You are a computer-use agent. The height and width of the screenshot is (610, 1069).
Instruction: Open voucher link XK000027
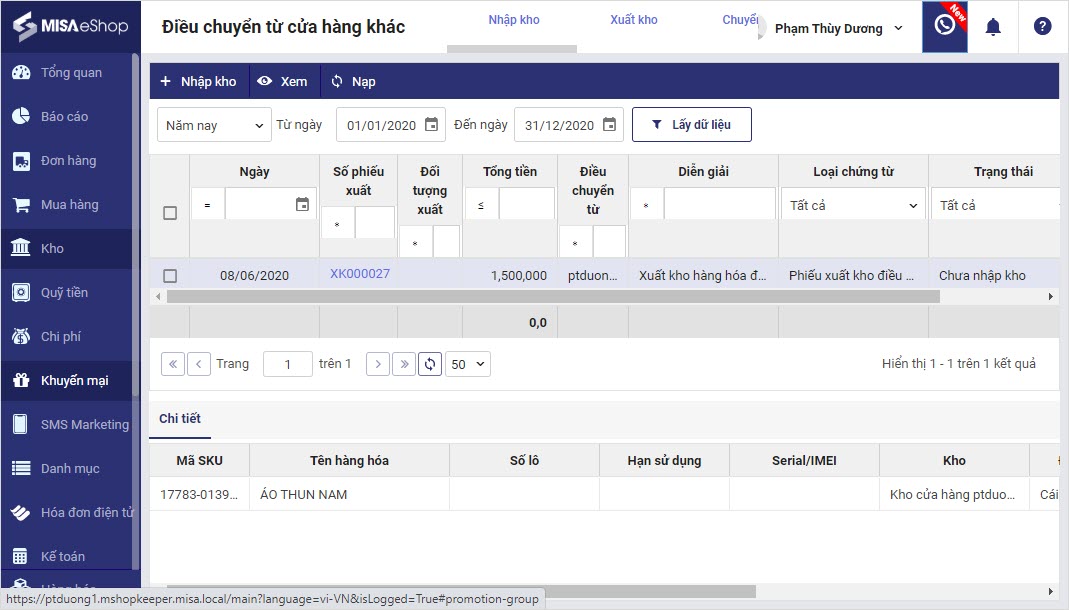click(x=360, y=273)
